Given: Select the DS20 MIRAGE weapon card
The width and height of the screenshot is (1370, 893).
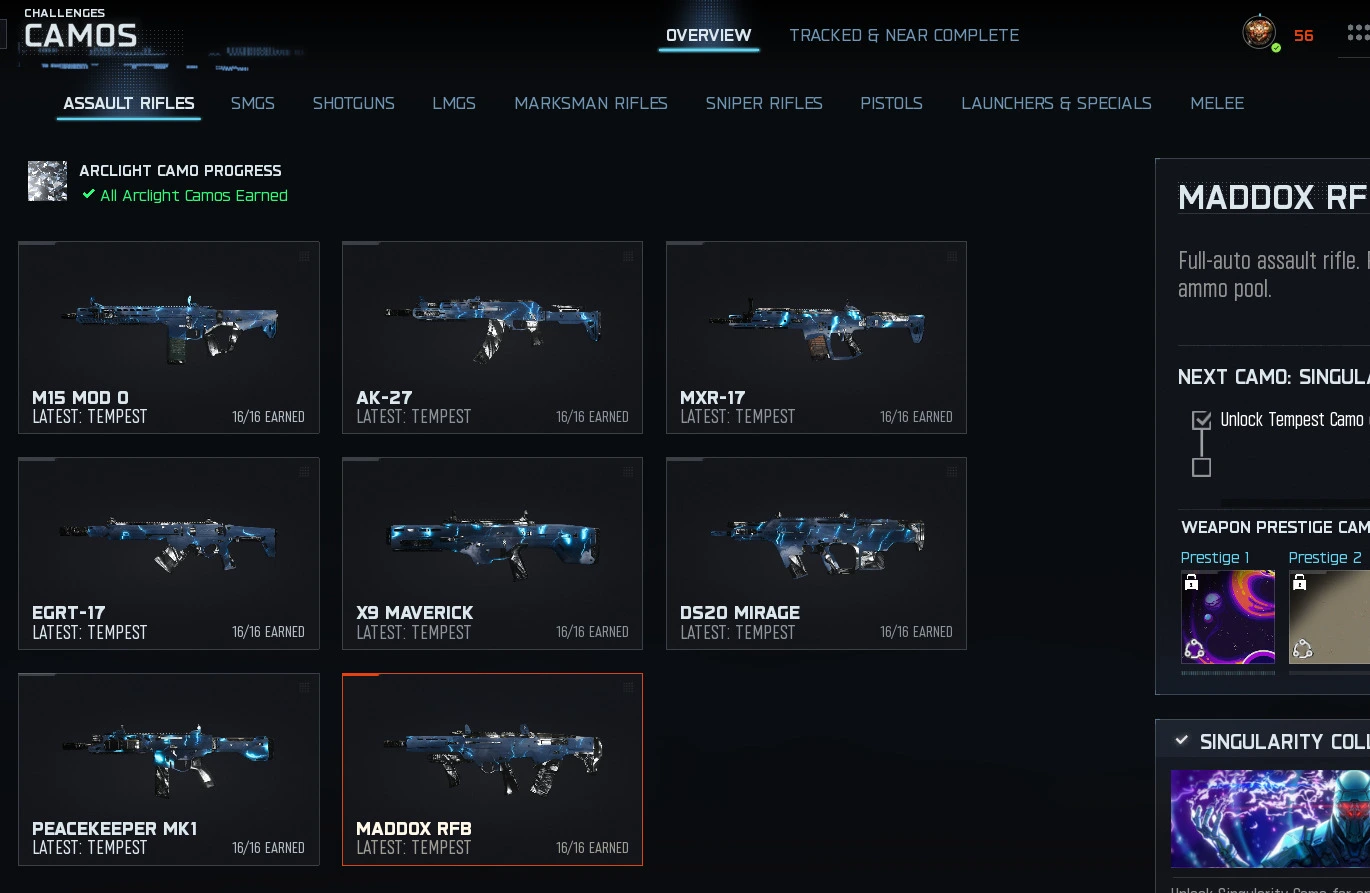Looking at the screenshot, I should [816, 553].
